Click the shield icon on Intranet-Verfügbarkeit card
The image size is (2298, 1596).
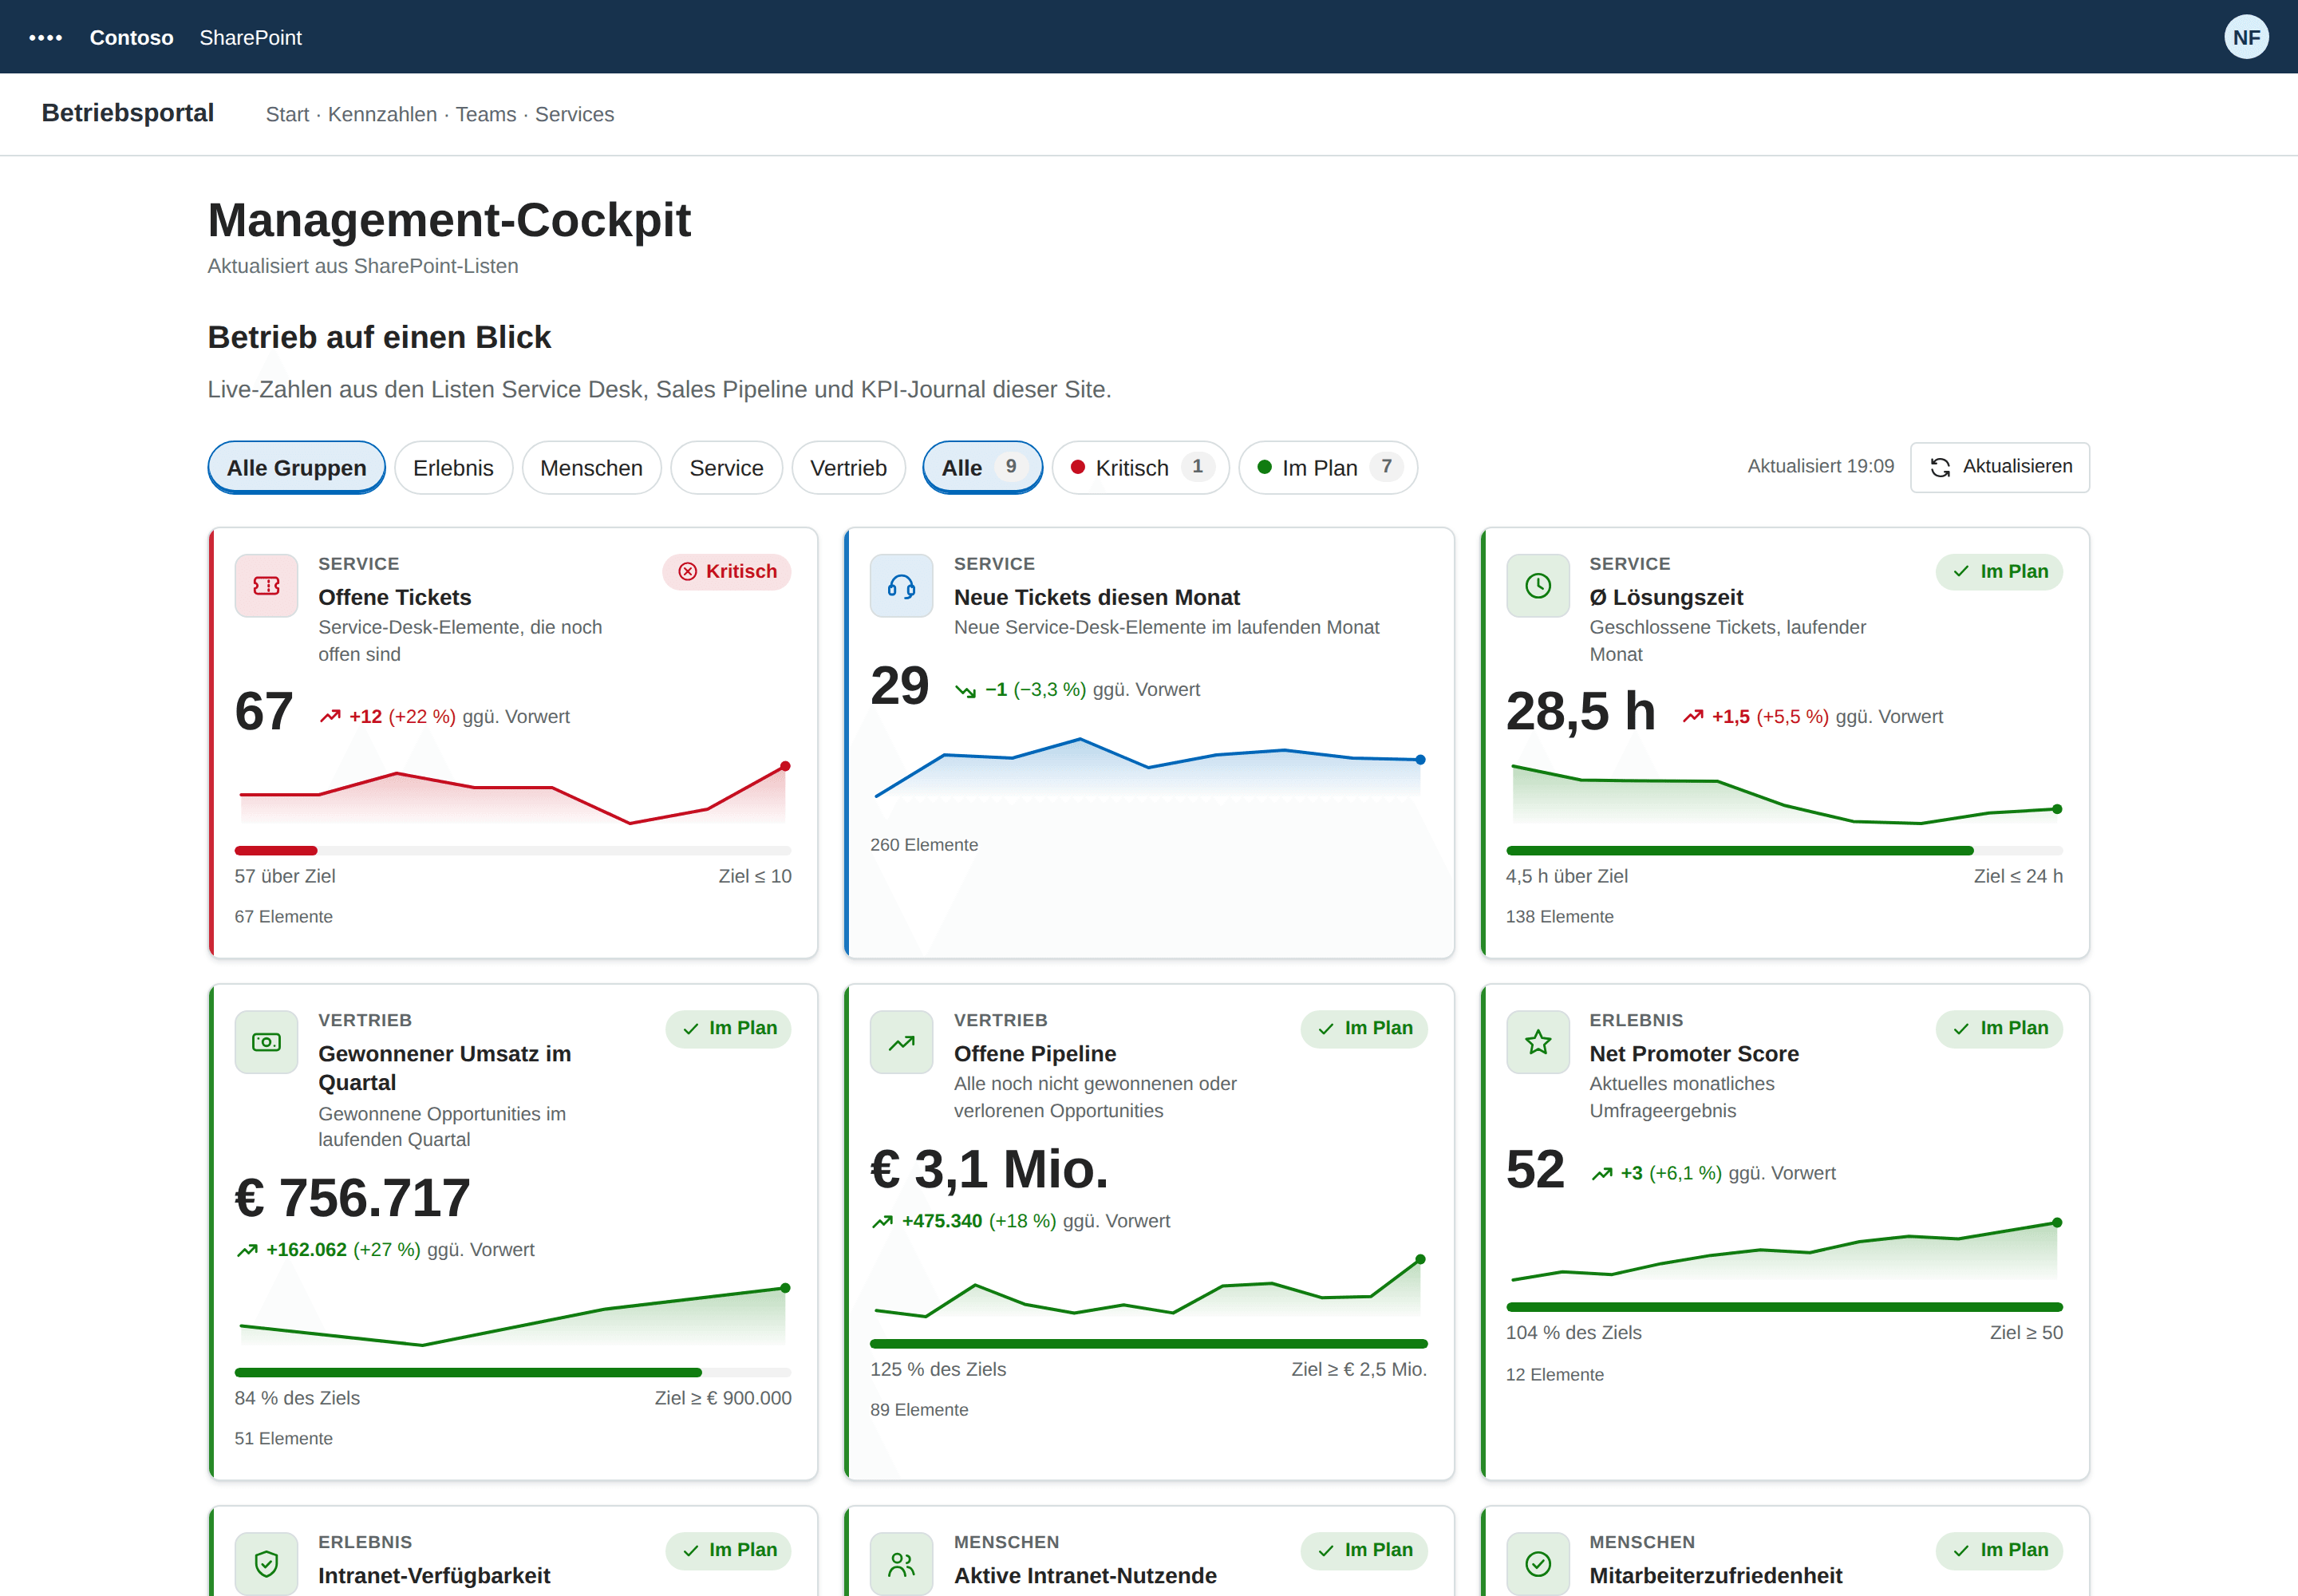point(266,1563)
